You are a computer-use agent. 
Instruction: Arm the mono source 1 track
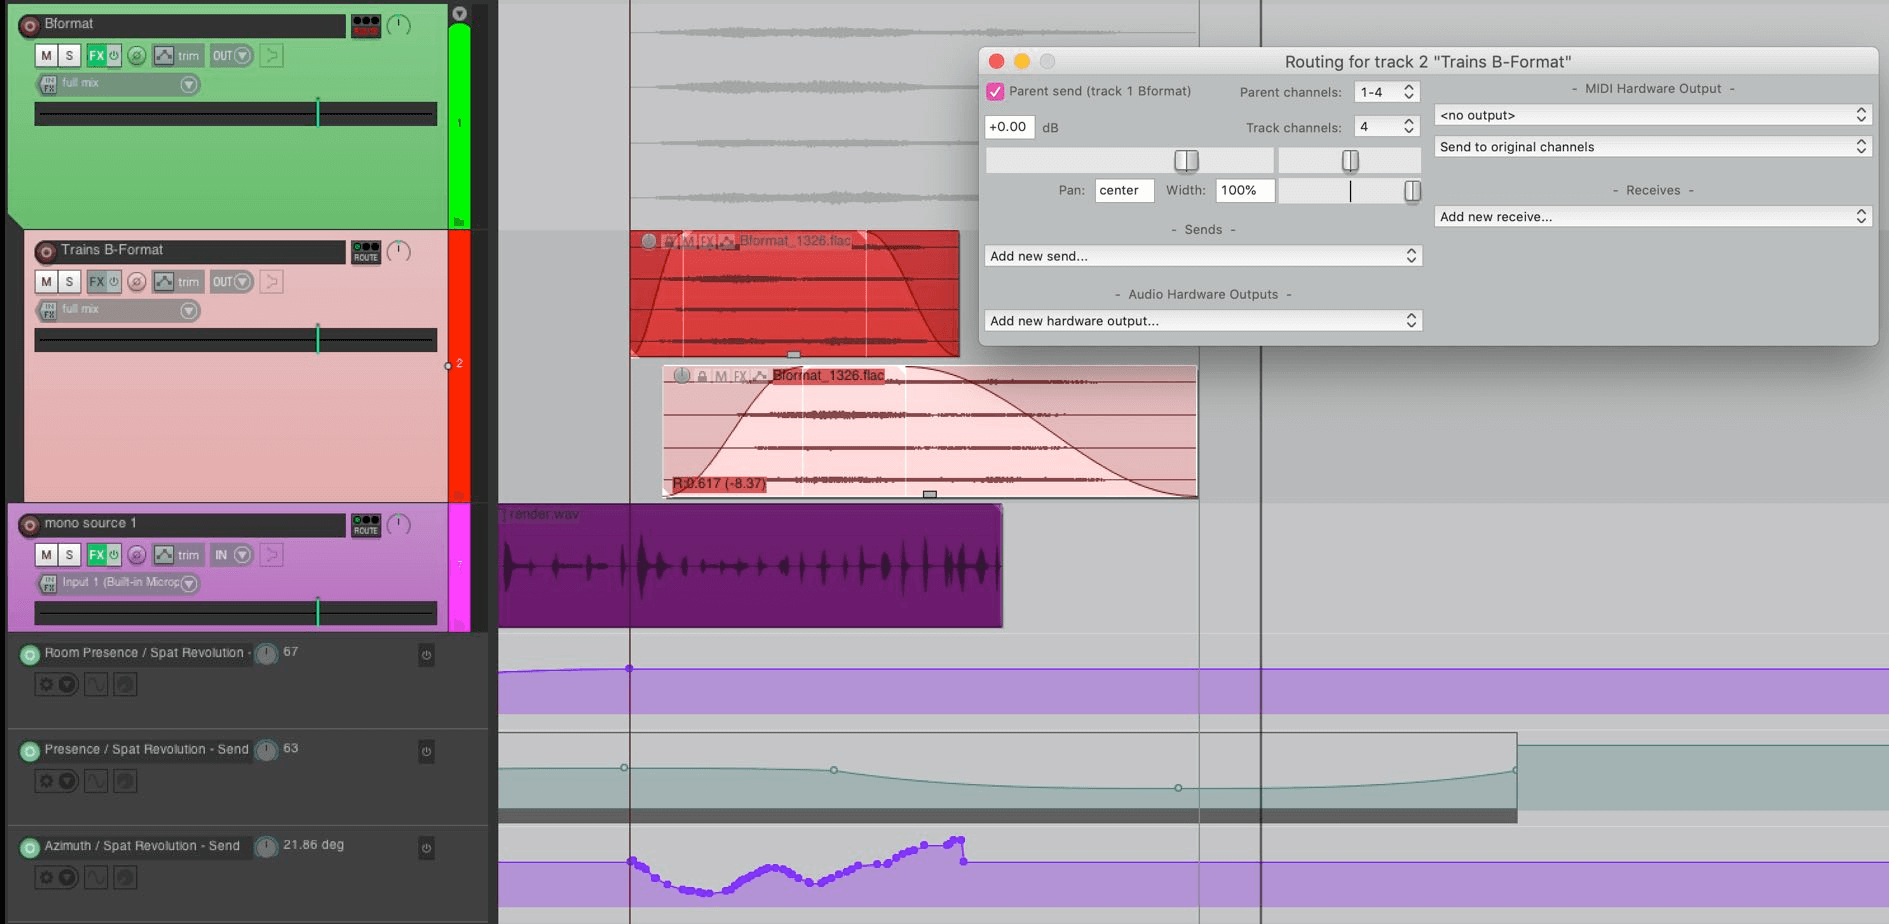[29, 524]
